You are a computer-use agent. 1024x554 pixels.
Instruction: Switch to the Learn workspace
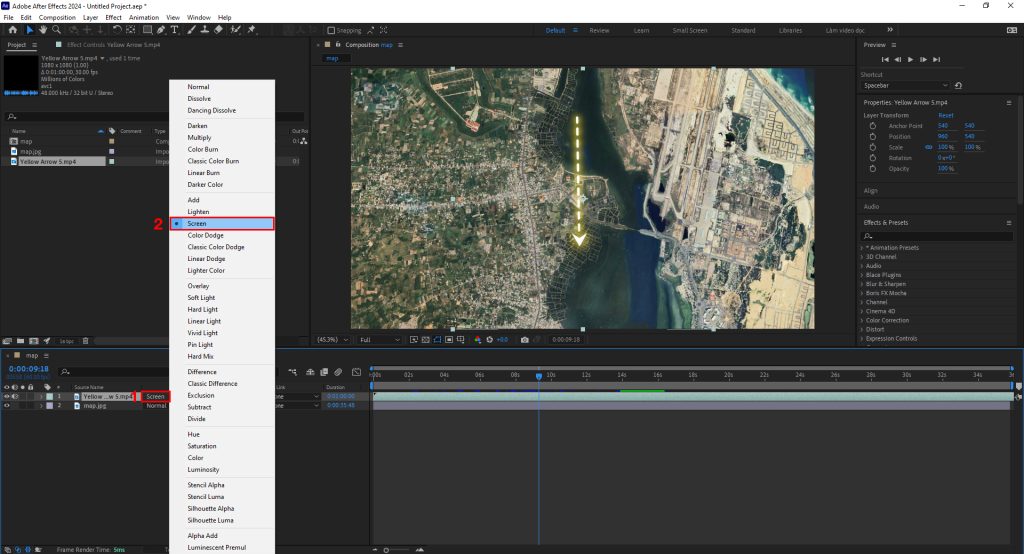[x=643, y=30]
